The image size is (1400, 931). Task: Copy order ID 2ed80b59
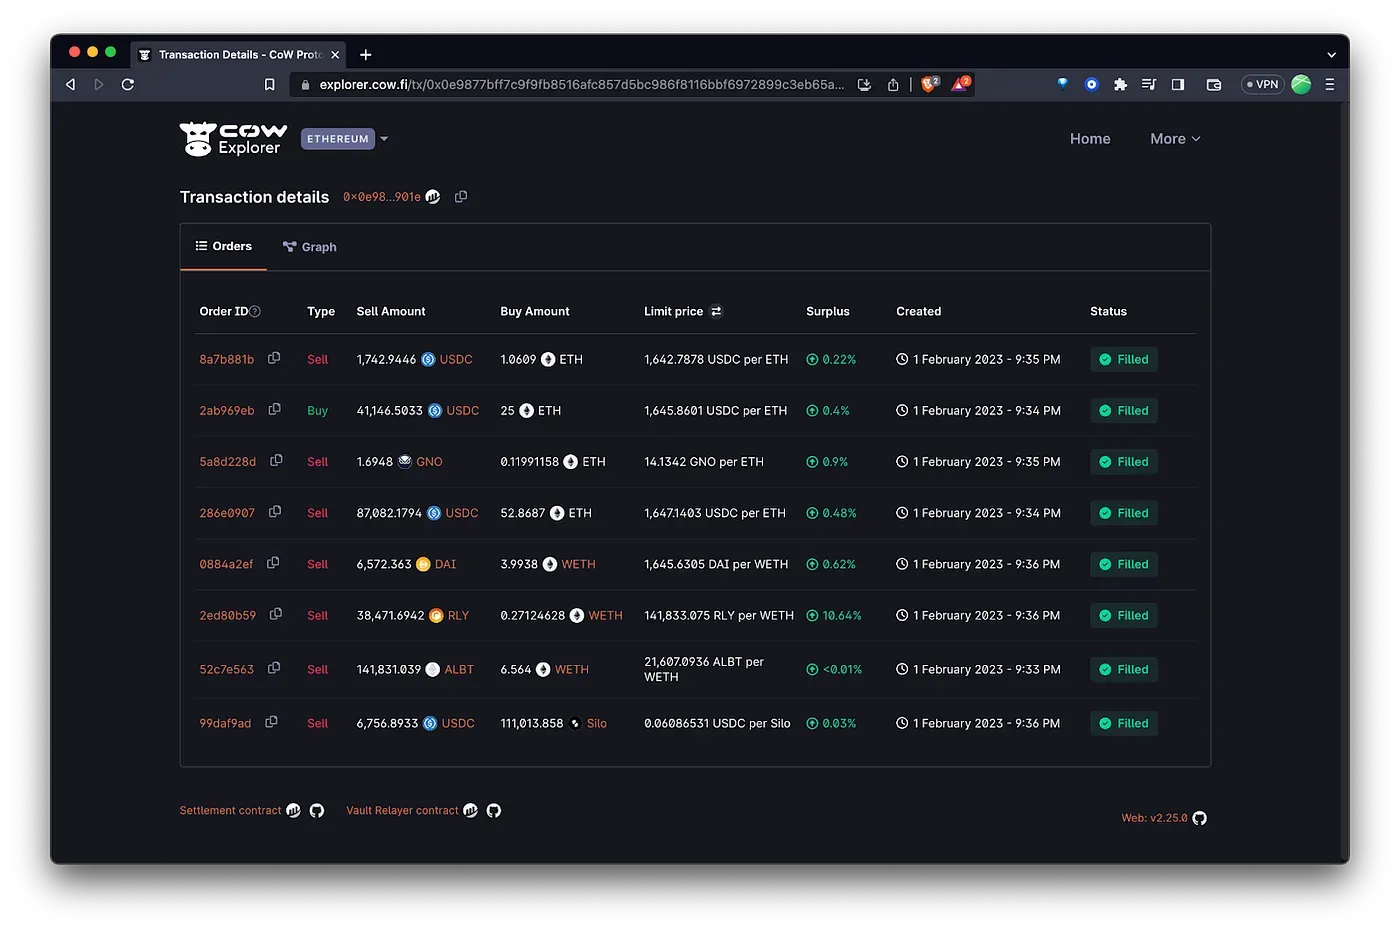coord(275,614)
